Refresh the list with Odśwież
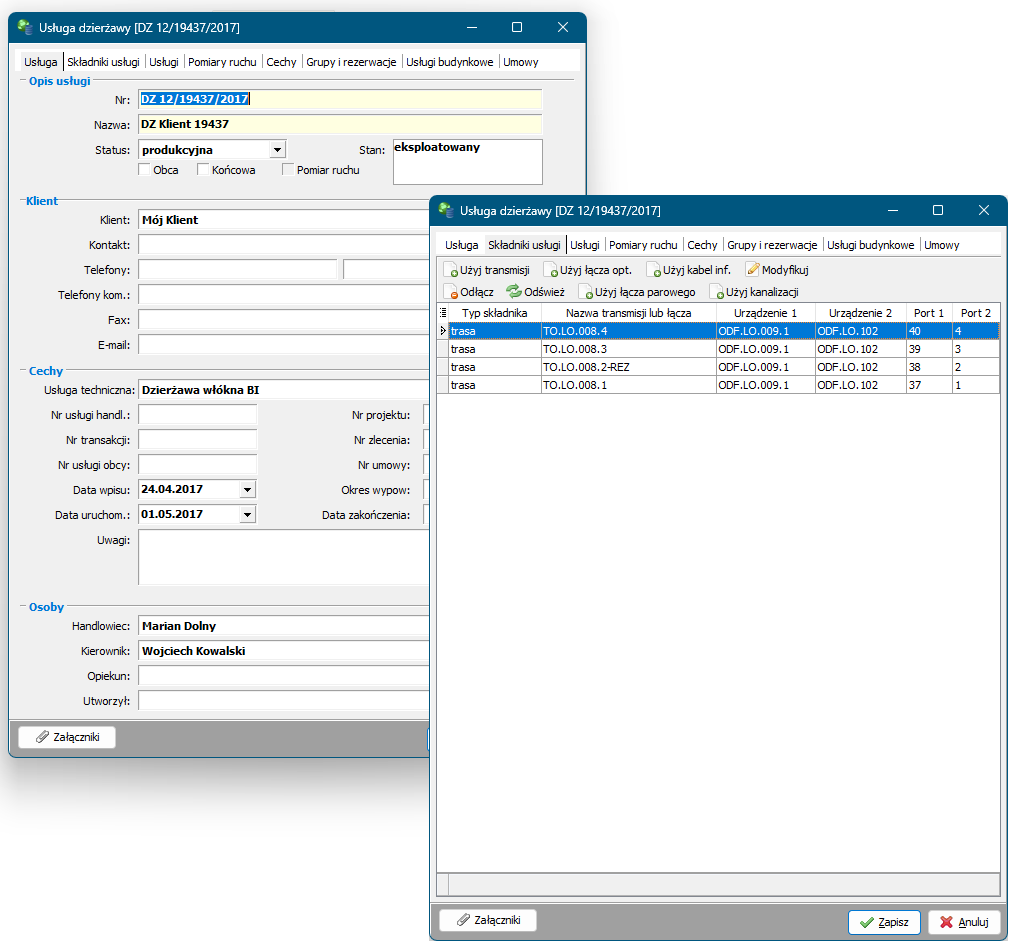The height and width of the screenshot is (952, 1020). 535,292
